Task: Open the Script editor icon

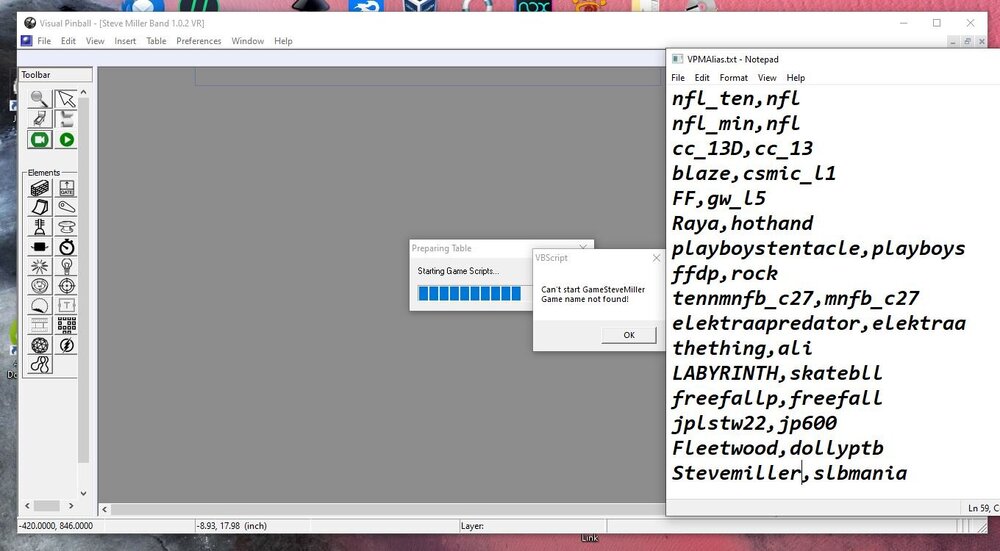Action: [66, 119]
